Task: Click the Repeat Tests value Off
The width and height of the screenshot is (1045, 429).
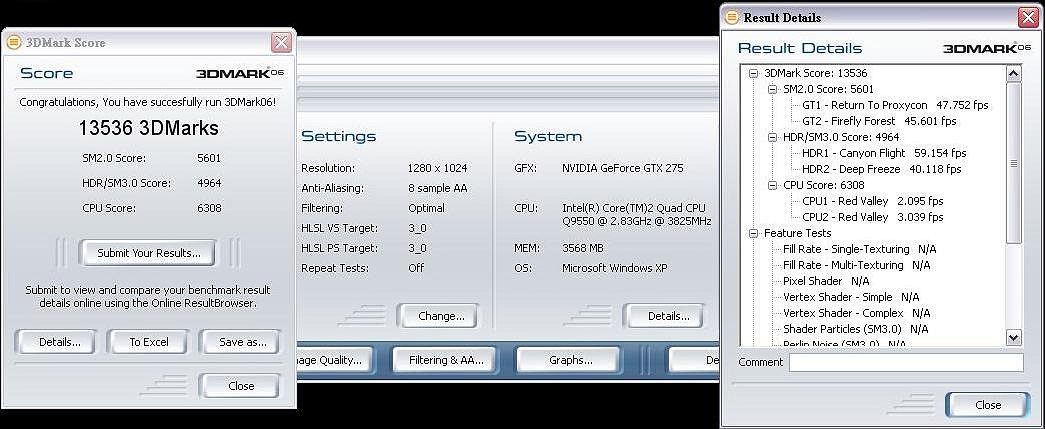Action: coord(416,268)
